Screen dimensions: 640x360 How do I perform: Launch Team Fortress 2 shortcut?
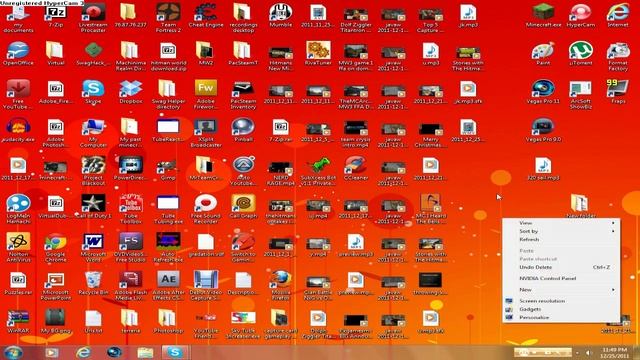[x=168, y=13]
